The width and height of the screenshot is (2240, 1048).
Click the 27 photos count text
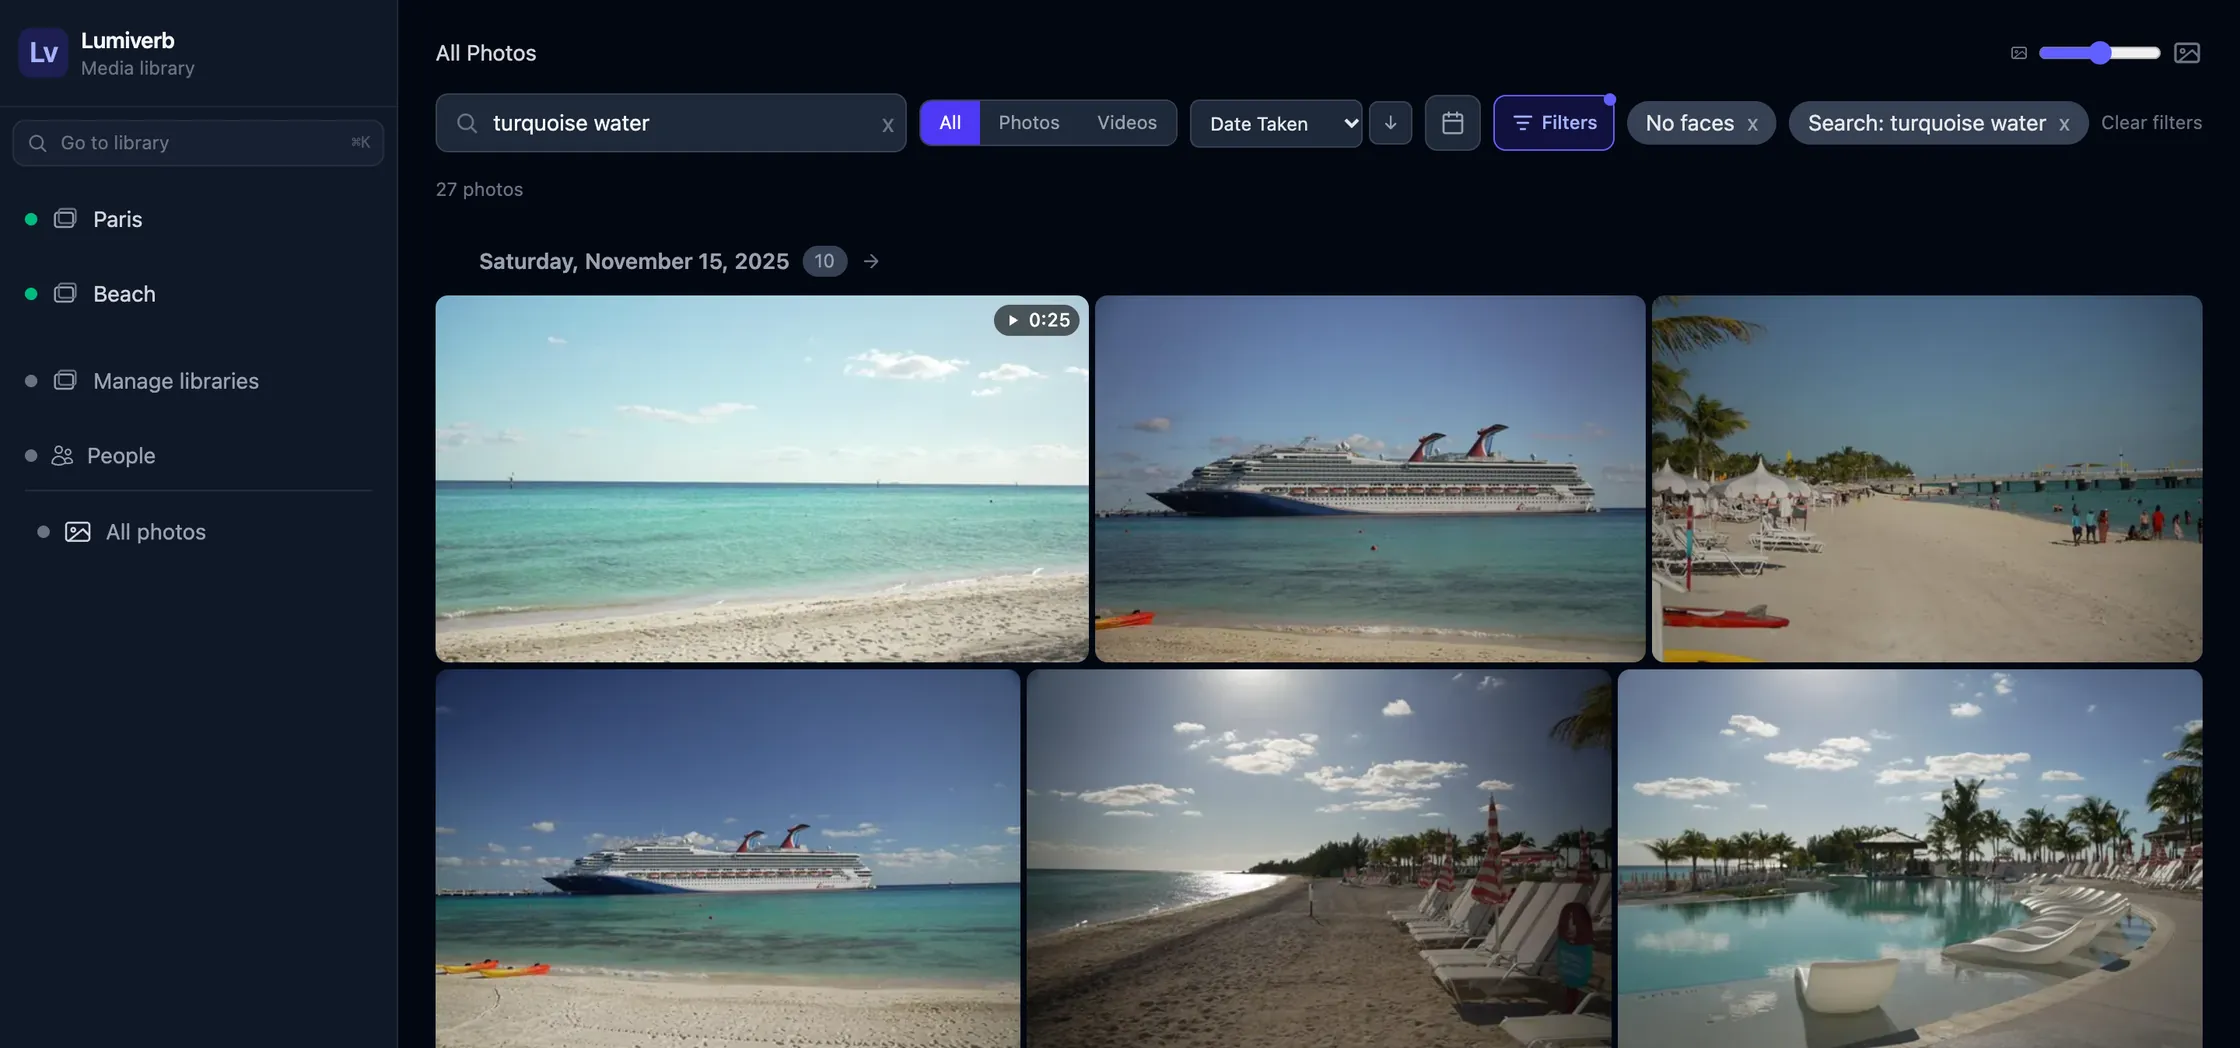(x=479, y=189)
